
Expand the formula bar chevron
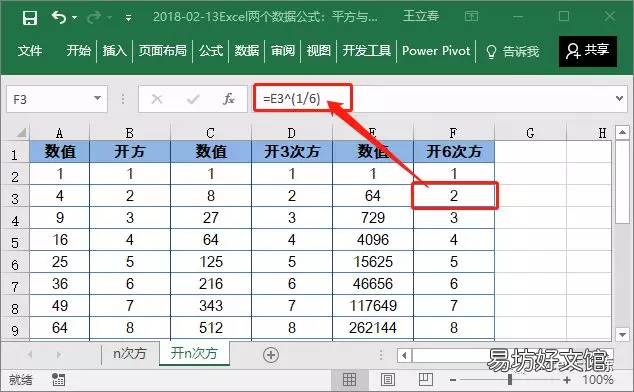point(619,98)
